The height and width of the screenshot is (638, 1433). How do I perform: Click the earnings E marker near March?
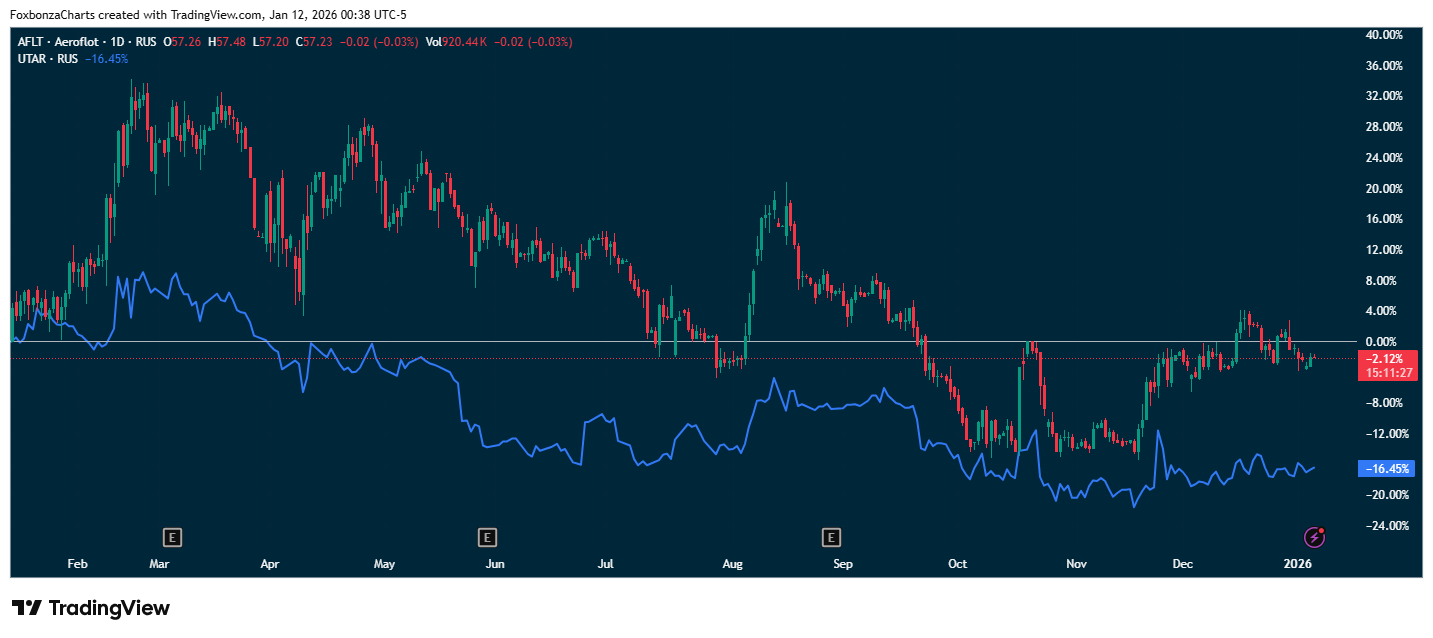(173, 538)
